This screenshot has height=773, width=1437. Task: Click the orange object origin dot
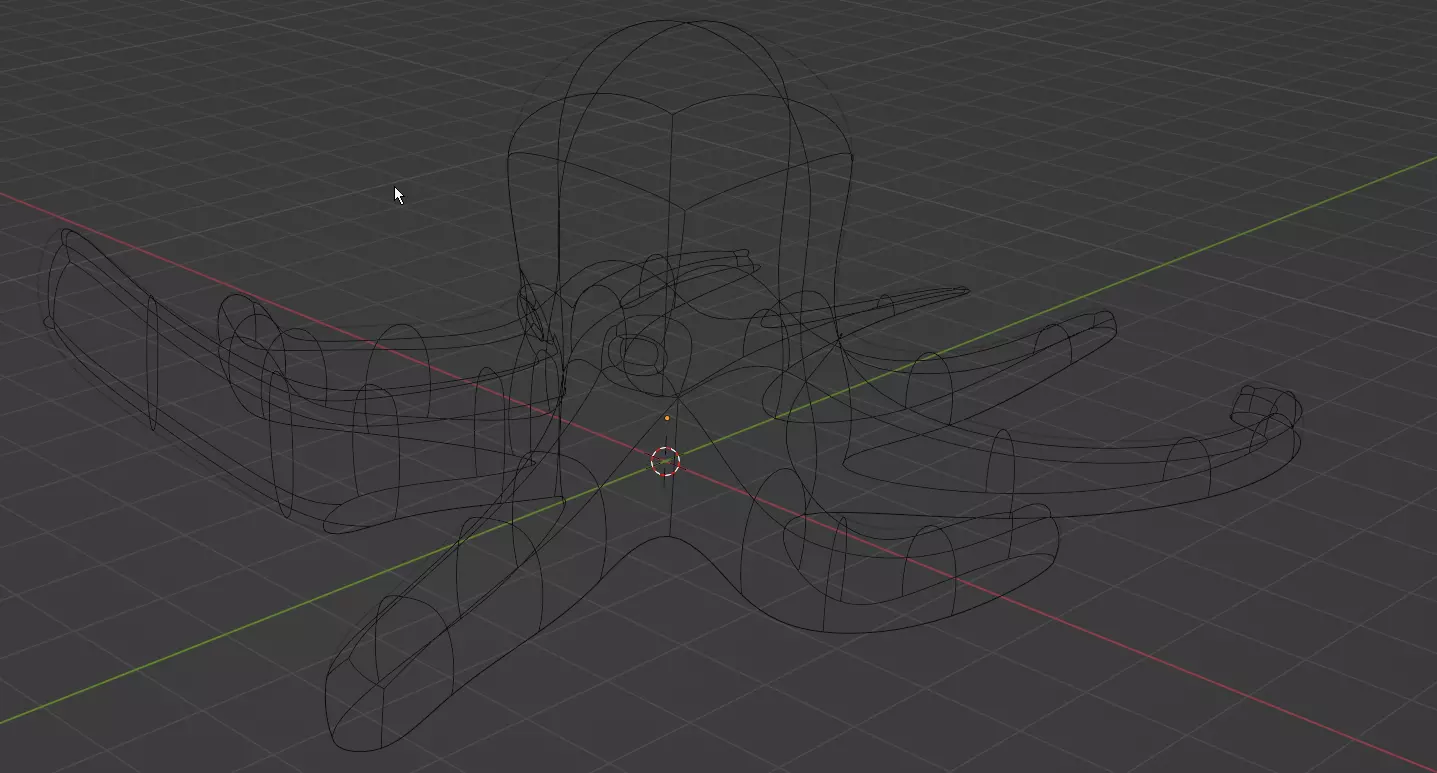coord(667,418)
